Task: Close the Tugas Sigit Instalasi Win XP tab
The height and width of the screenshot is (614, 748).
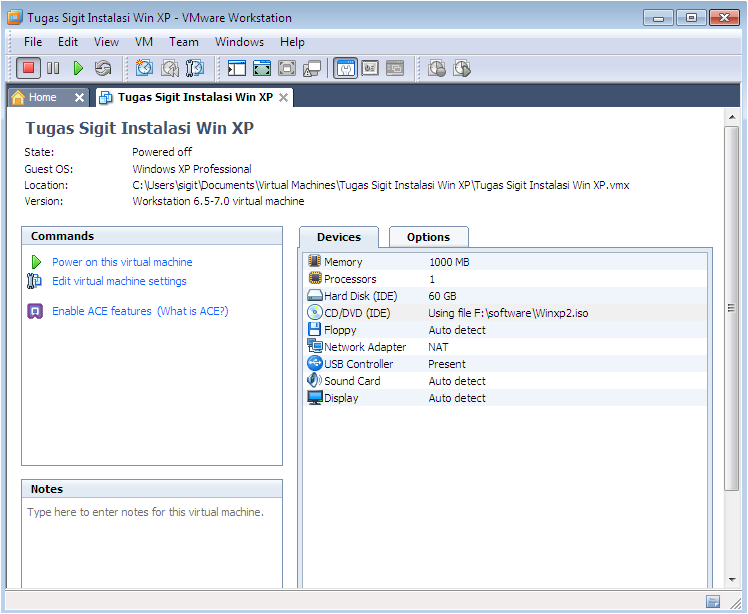Action: pyautogui.click(x=283, y=97)
